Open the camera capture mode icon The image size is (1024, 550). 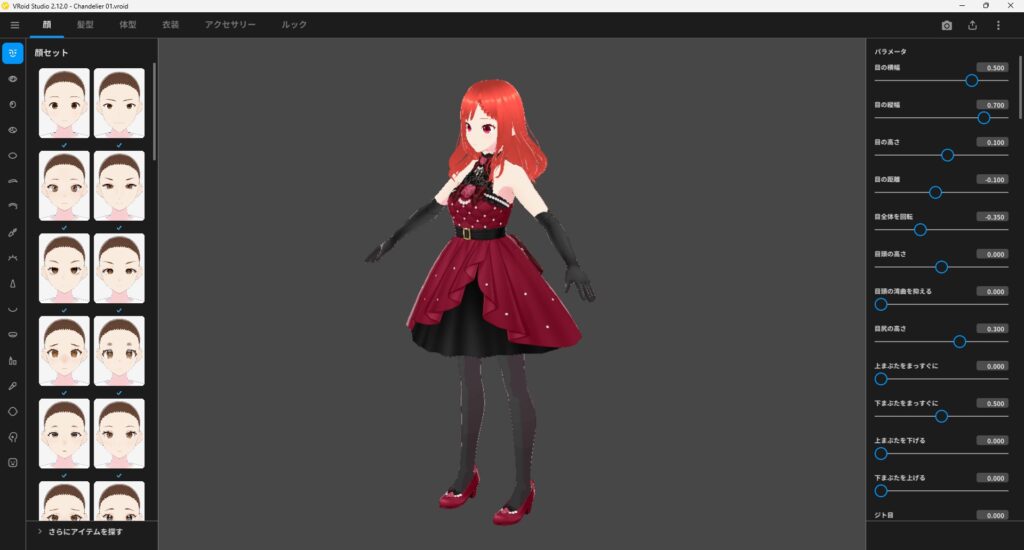coord(946,25)
